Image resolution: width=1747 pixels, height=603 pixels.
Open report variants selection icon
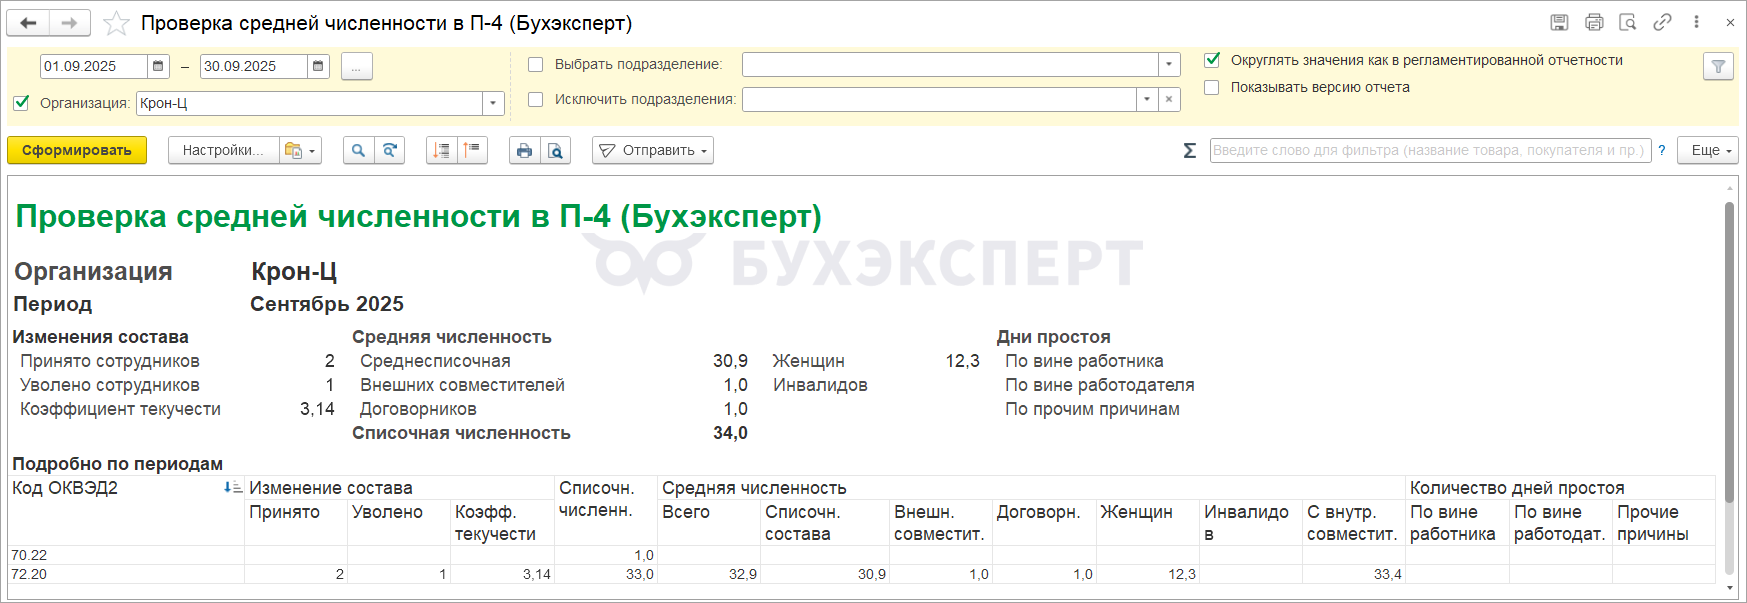(x=300, y=150)
